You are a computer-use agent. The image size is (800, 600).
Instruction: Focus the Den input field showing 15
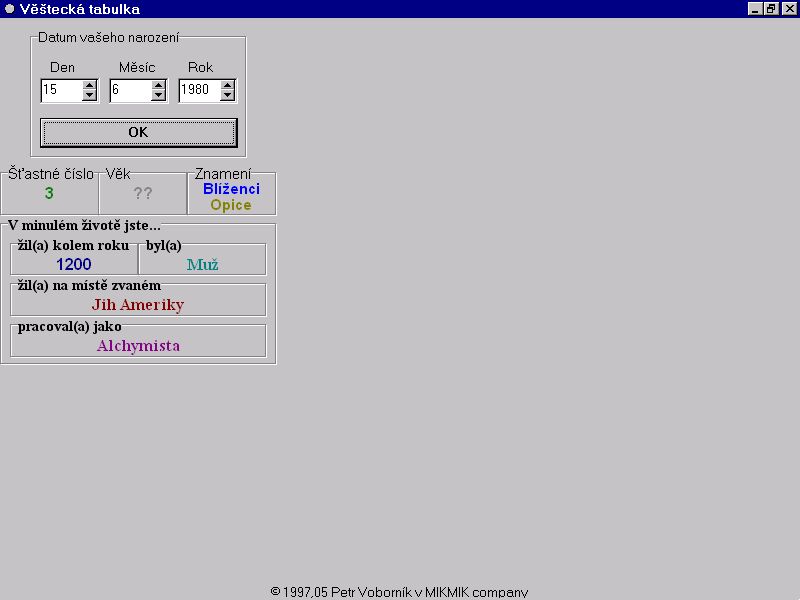[x=61, y=91]
